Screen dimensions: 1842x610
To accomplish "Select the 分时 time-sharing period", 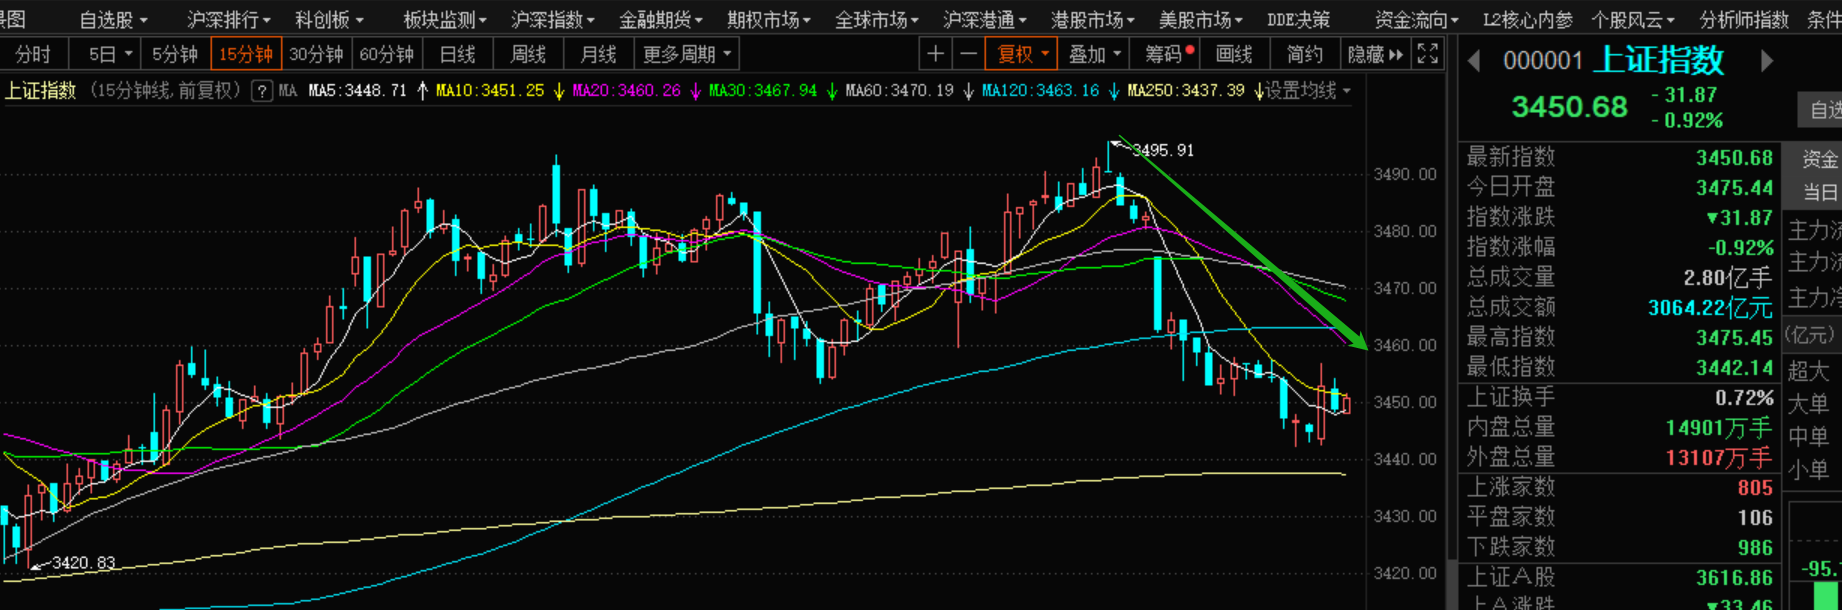I will pyautogui.click(x=33, y=54).
